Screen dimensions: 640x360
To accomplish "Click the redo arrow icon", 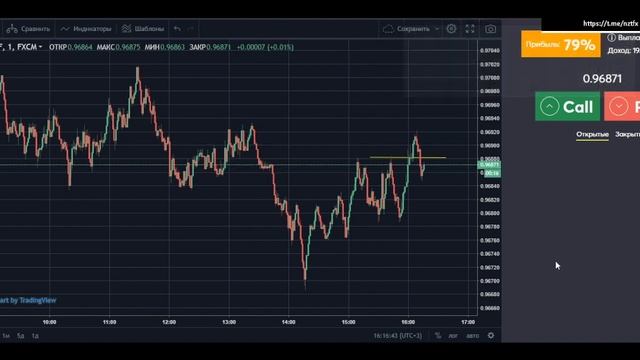I will coord(190,29).
